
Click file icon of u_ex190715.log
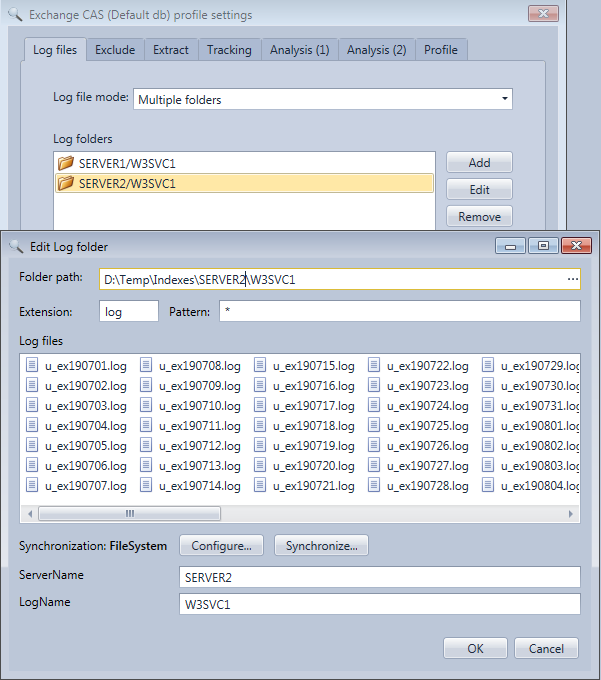pos(260,365)
